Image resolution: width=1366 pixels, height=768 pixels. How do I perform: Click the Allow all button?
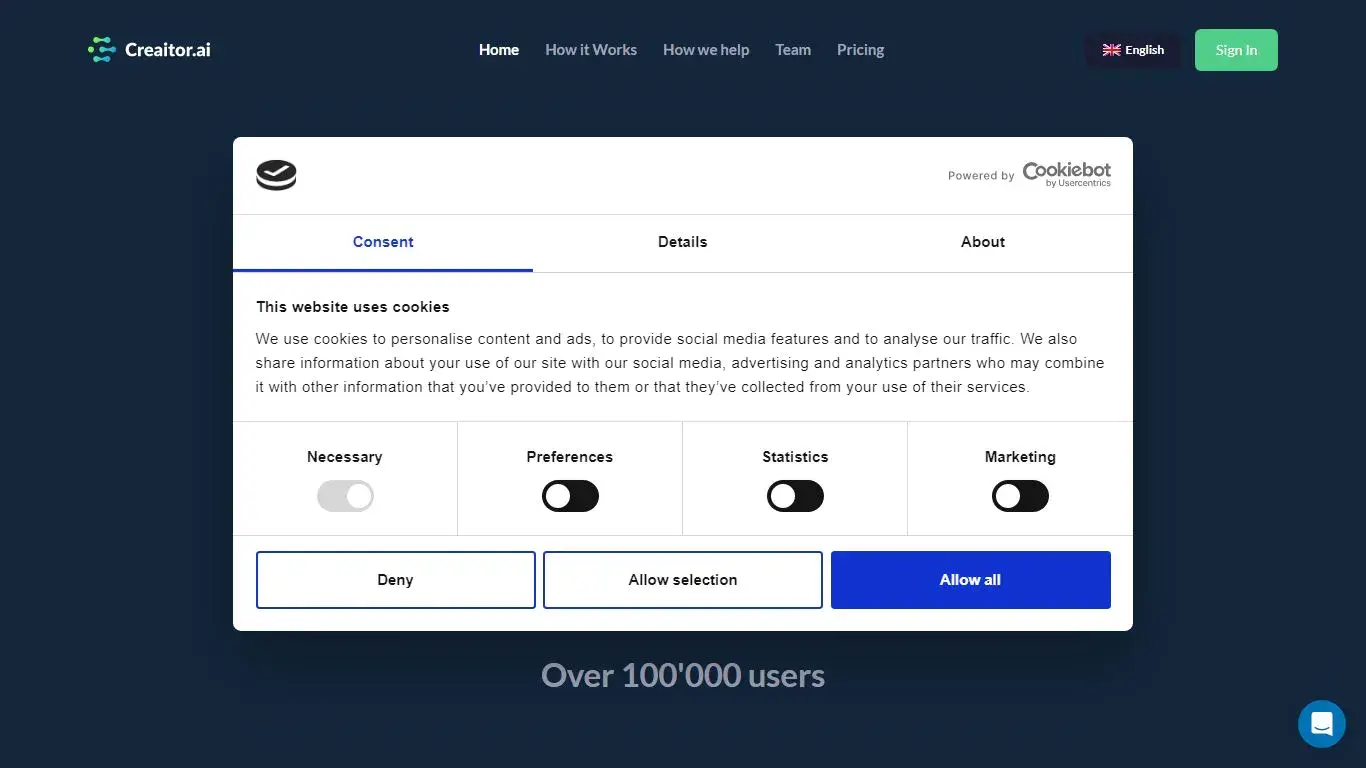coord(970,579)
